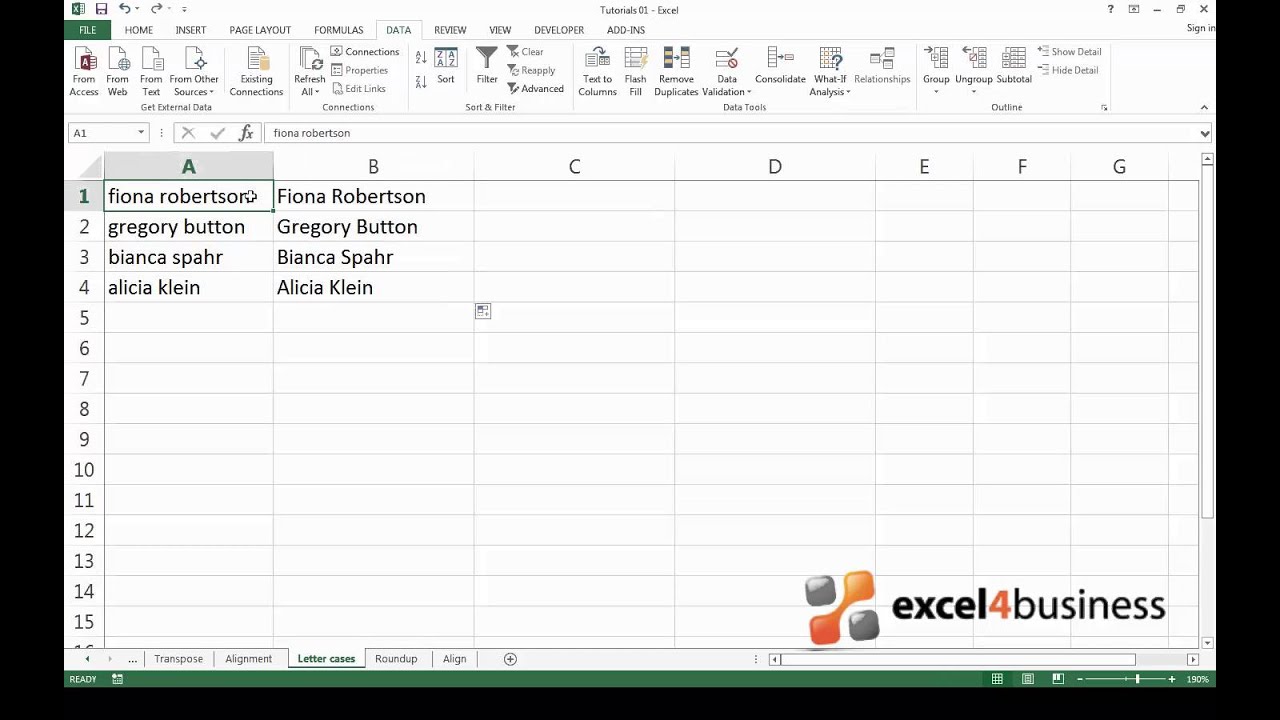Switch to Page Layout view in the status bar
The height and width of the screenshot is (720, 1280).
[x=1028, y=679]
